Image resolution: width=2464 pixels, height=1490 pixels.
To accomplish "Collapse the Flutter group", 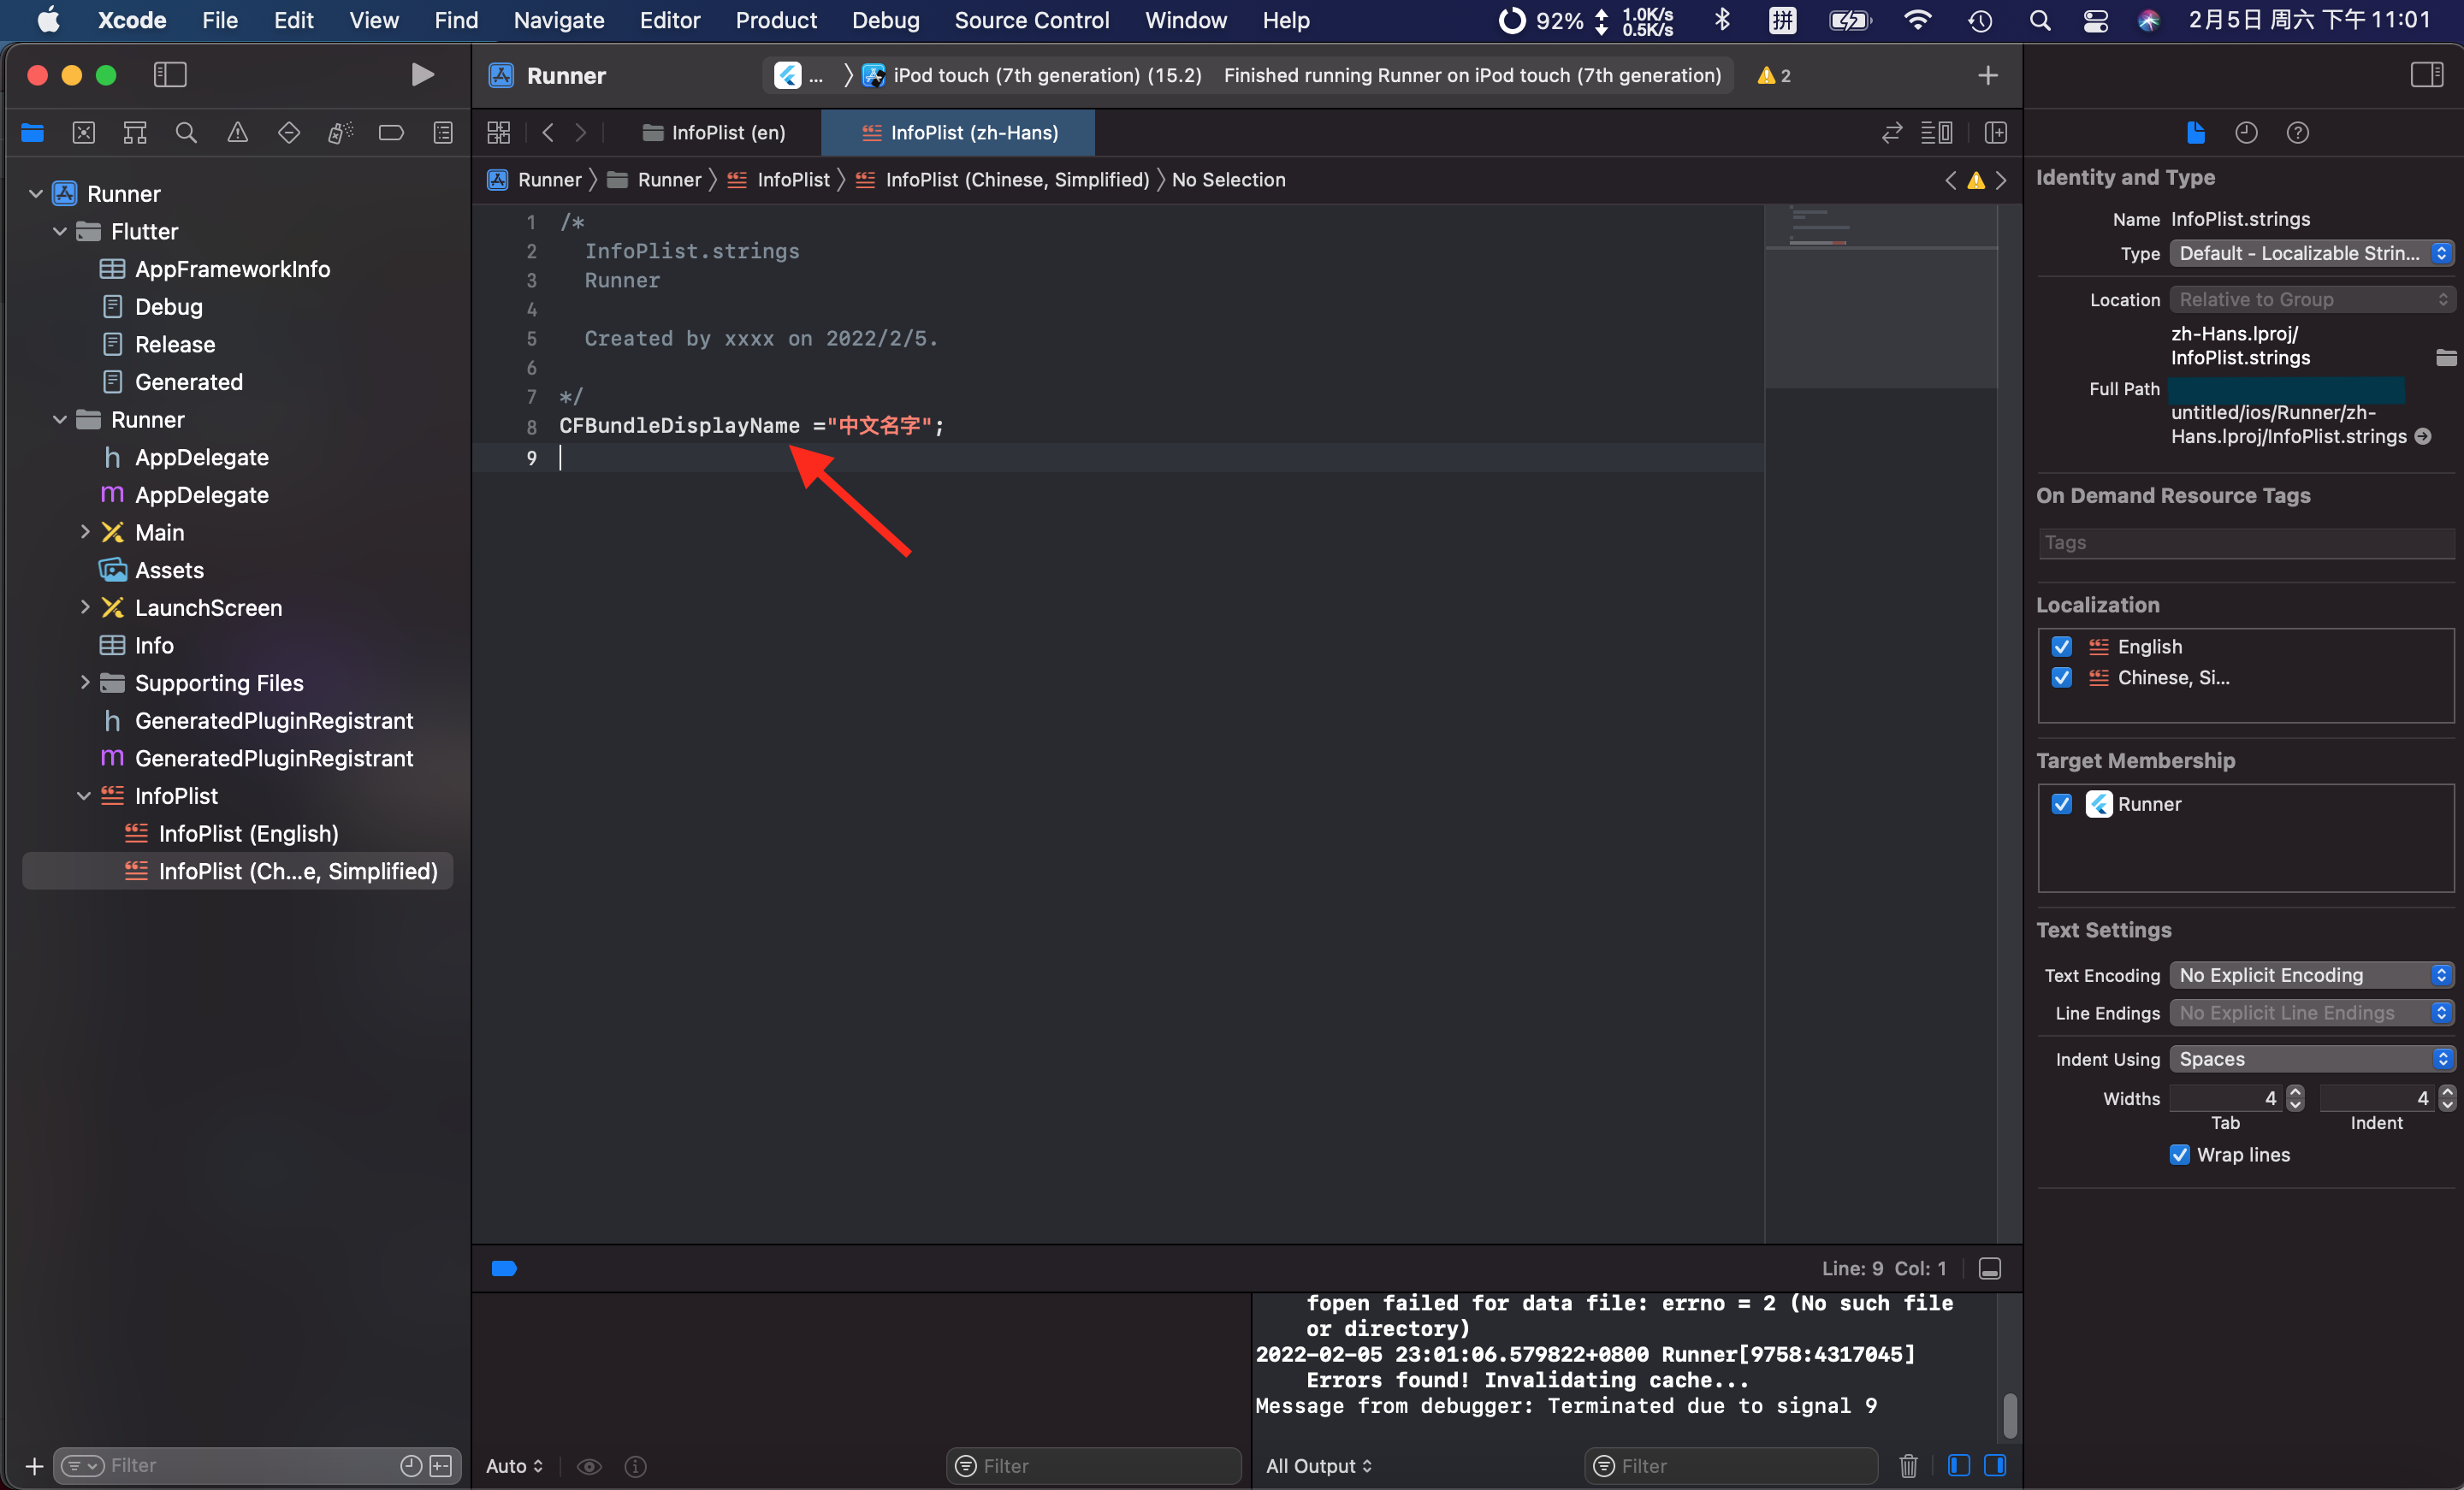I will tap(60, 231).
